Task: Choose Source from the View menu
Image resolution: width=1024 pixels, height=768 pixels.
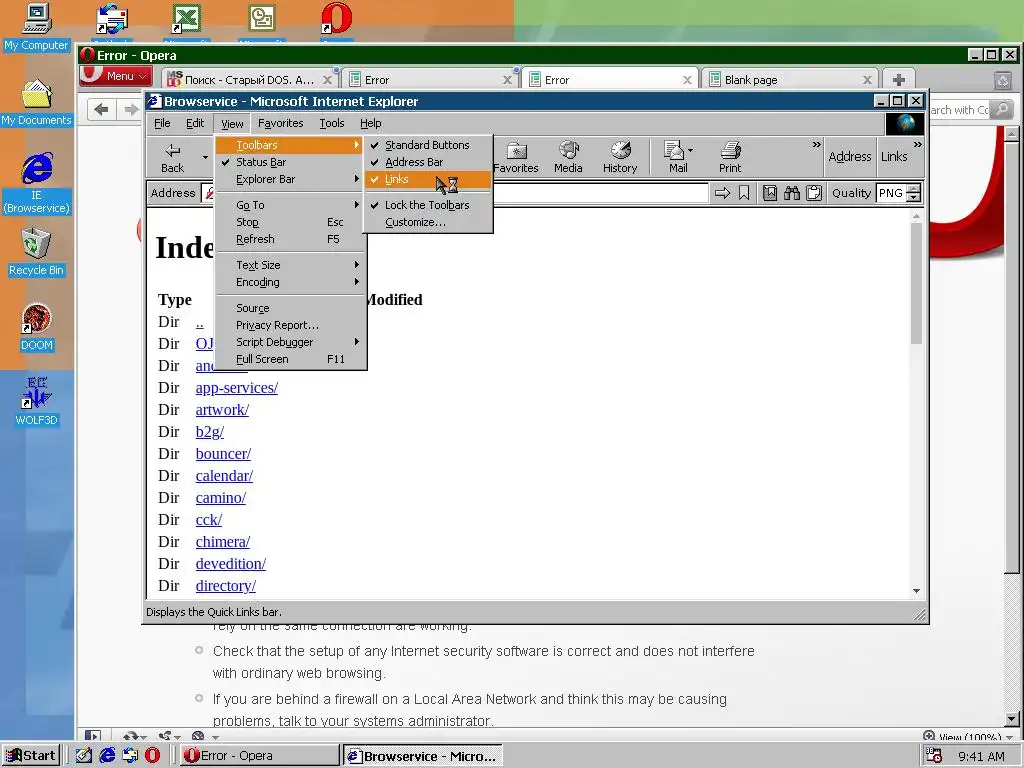Action: [x=291, y=308]
